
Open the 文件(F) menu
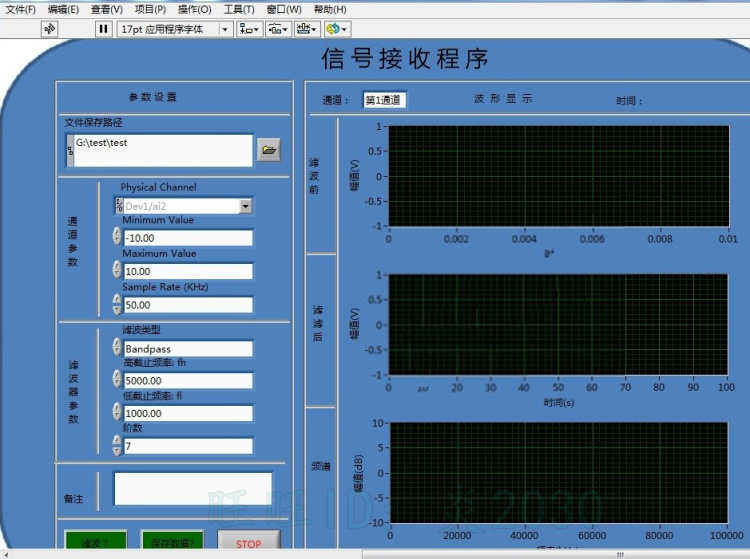point(21,9)
